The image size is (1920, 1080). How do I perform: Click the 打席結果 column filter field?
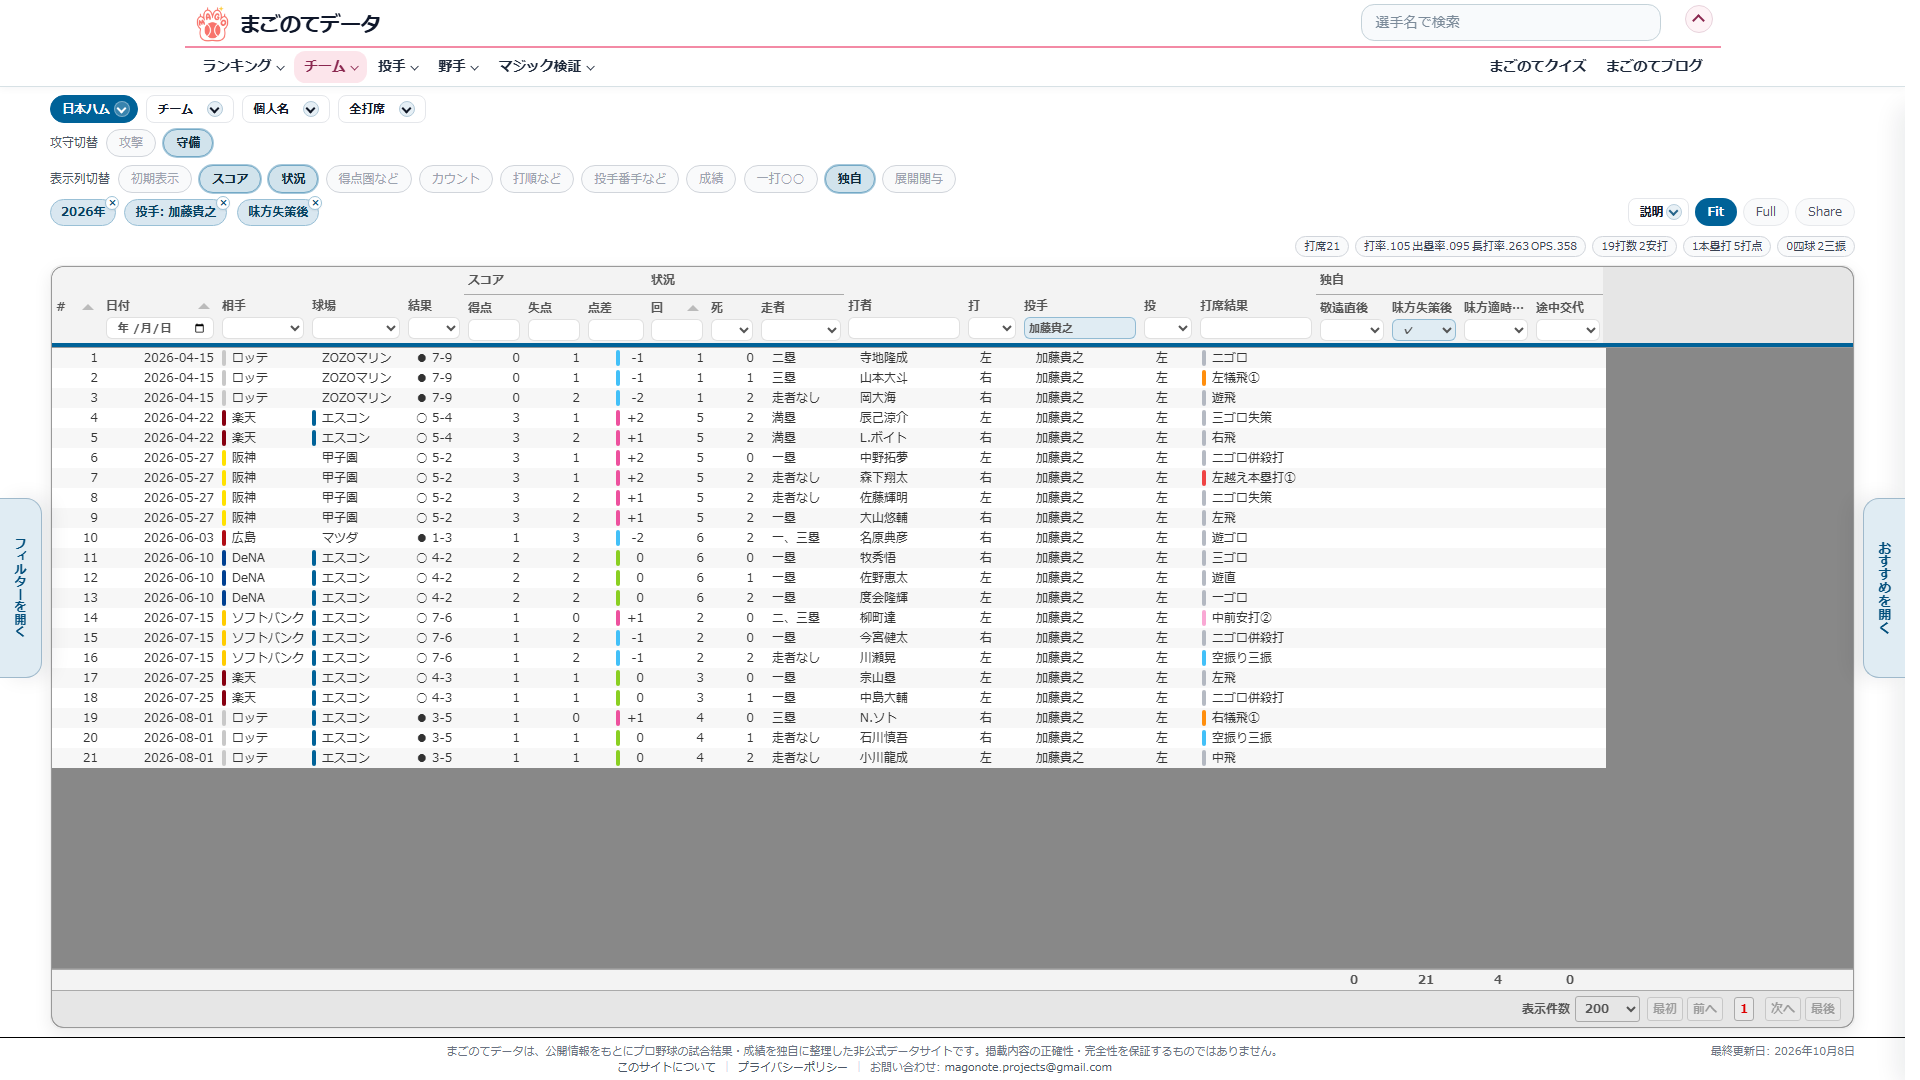(1255, 328)
